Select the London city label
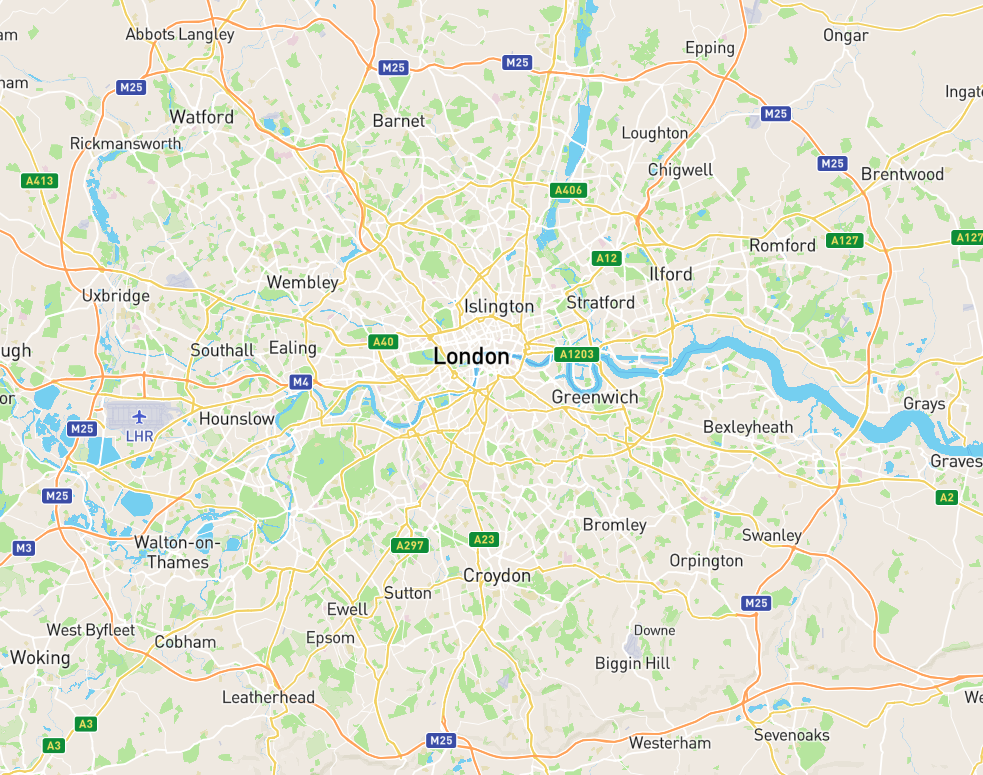983x775 pixels. pyautogui.click(x=471, y=357)
